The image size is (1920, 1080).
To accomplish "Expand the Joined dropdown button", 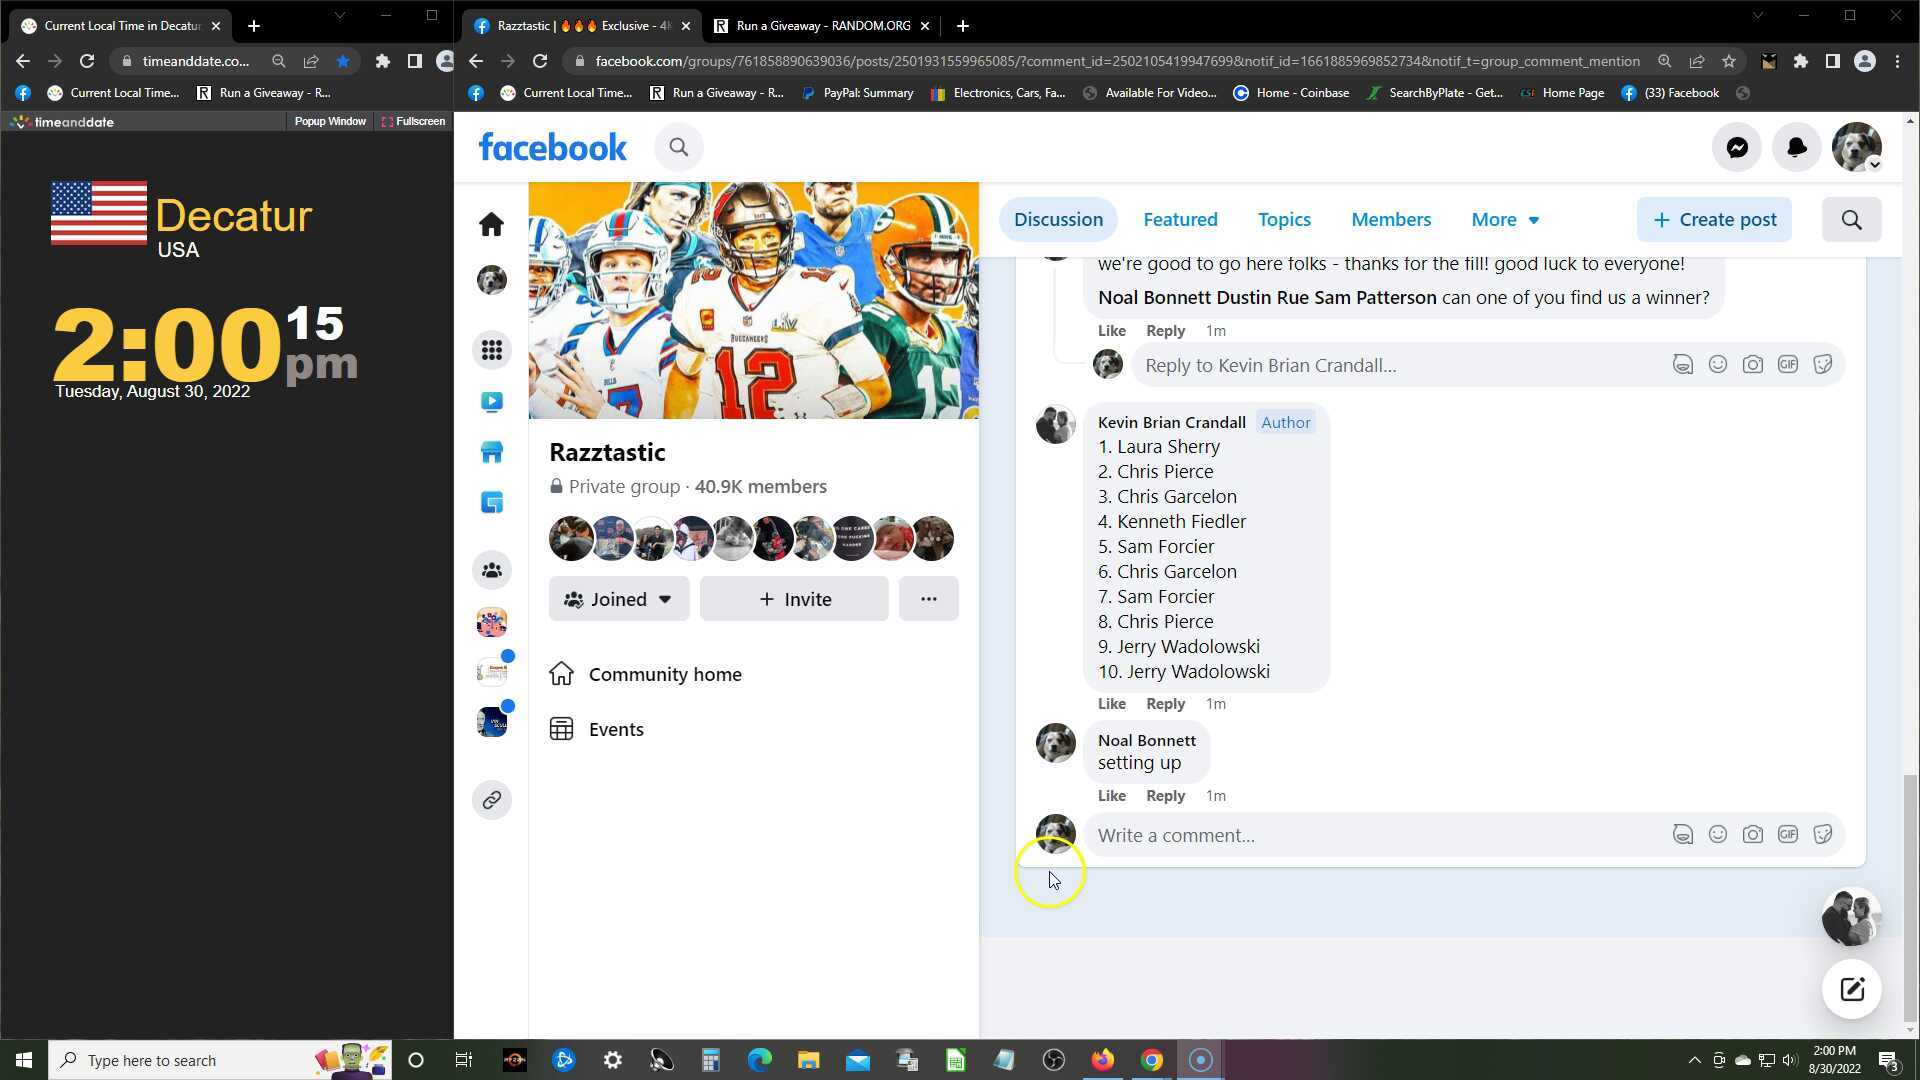I will click(x=618, y=599).
